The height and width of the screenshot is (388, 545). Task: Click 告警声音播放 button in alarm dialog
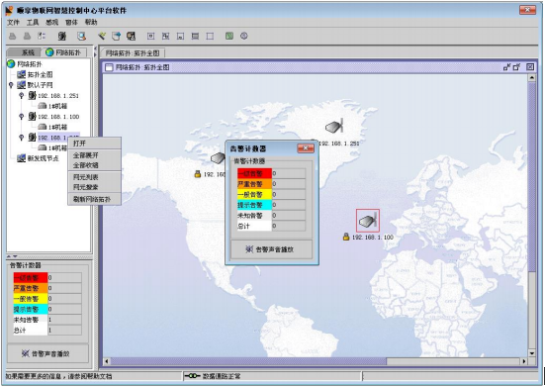[272, 249]
